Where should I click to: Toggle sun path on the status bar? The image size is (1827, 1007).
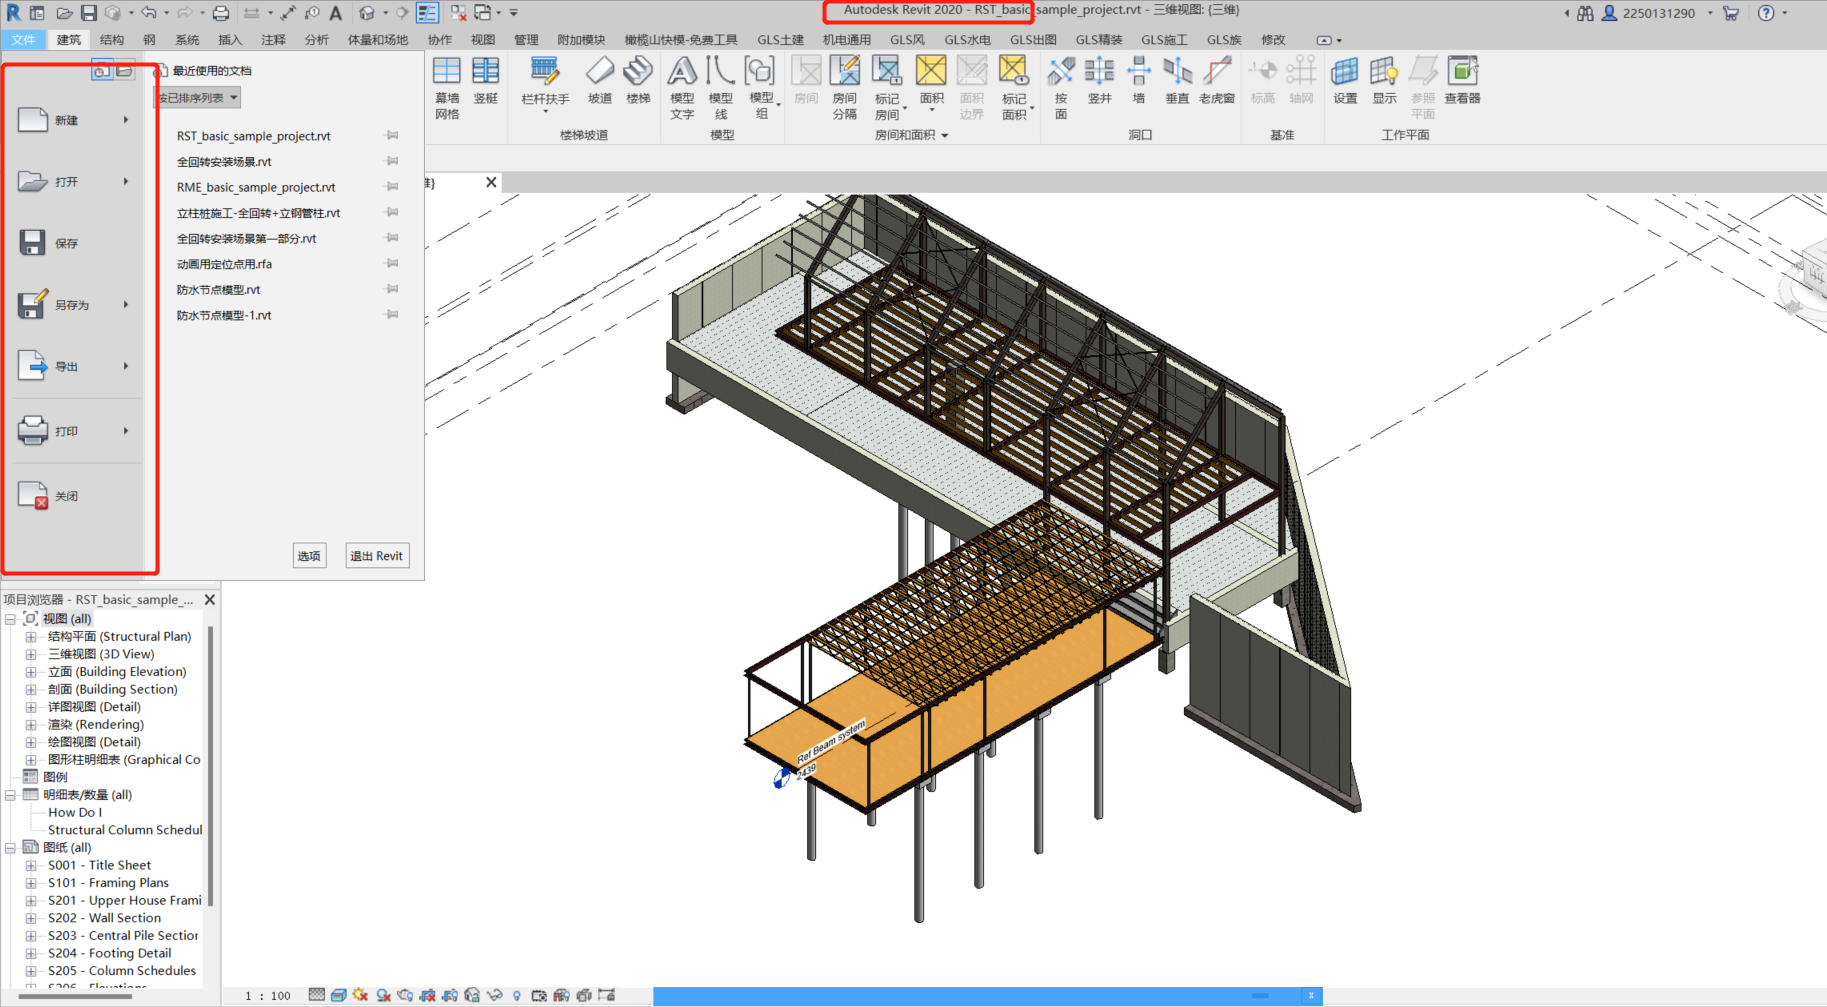coord(360,995)
